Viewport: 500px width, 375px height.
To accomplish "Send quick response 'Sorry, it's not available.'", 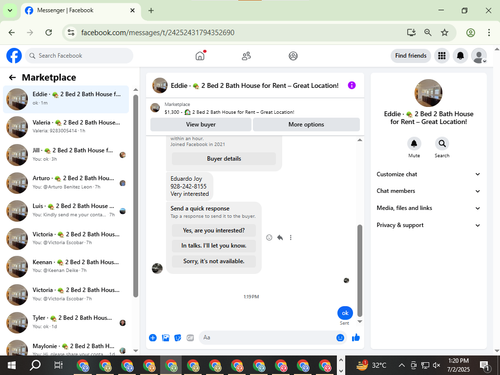I will [x=214, y=261].
